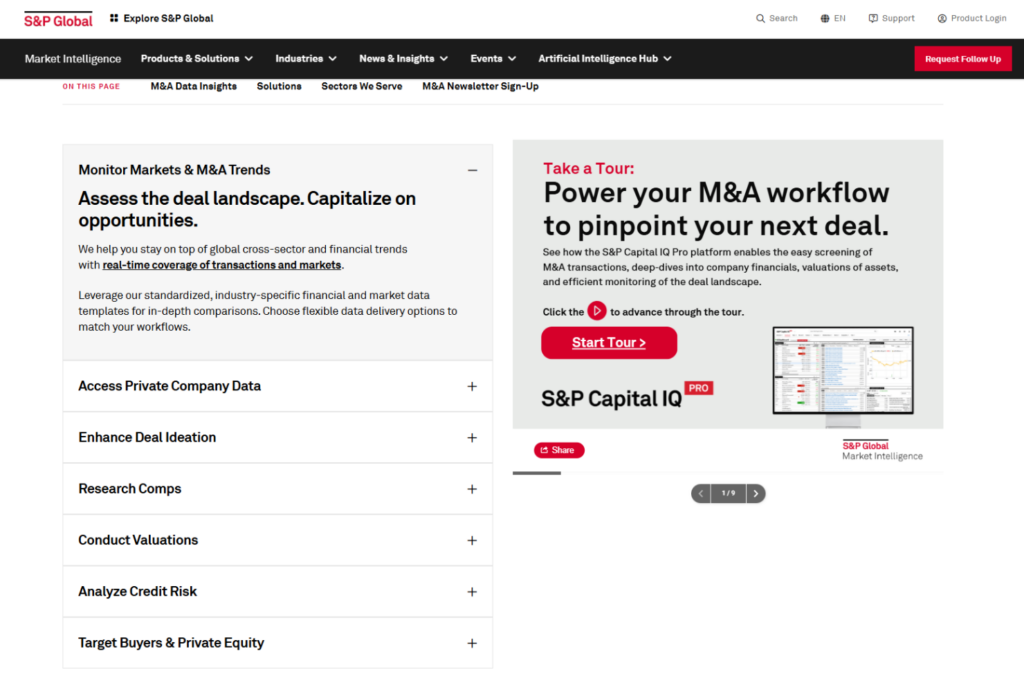Collapse Monitor Markets & M&A Trends section

point(472,170)
